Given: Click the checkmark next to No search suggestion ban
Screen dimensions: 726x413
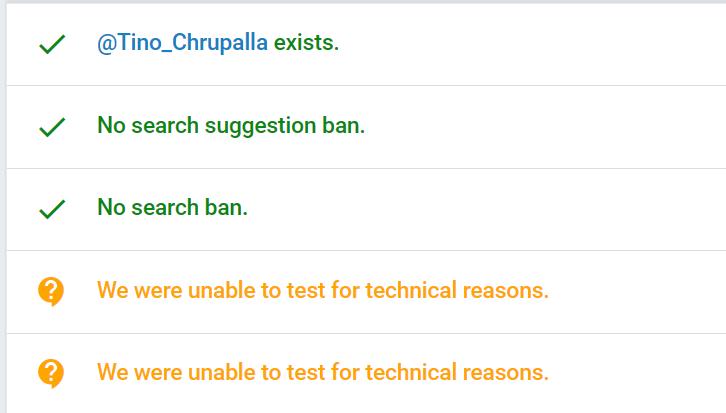Looking at the screenshot, I should 50,128.
